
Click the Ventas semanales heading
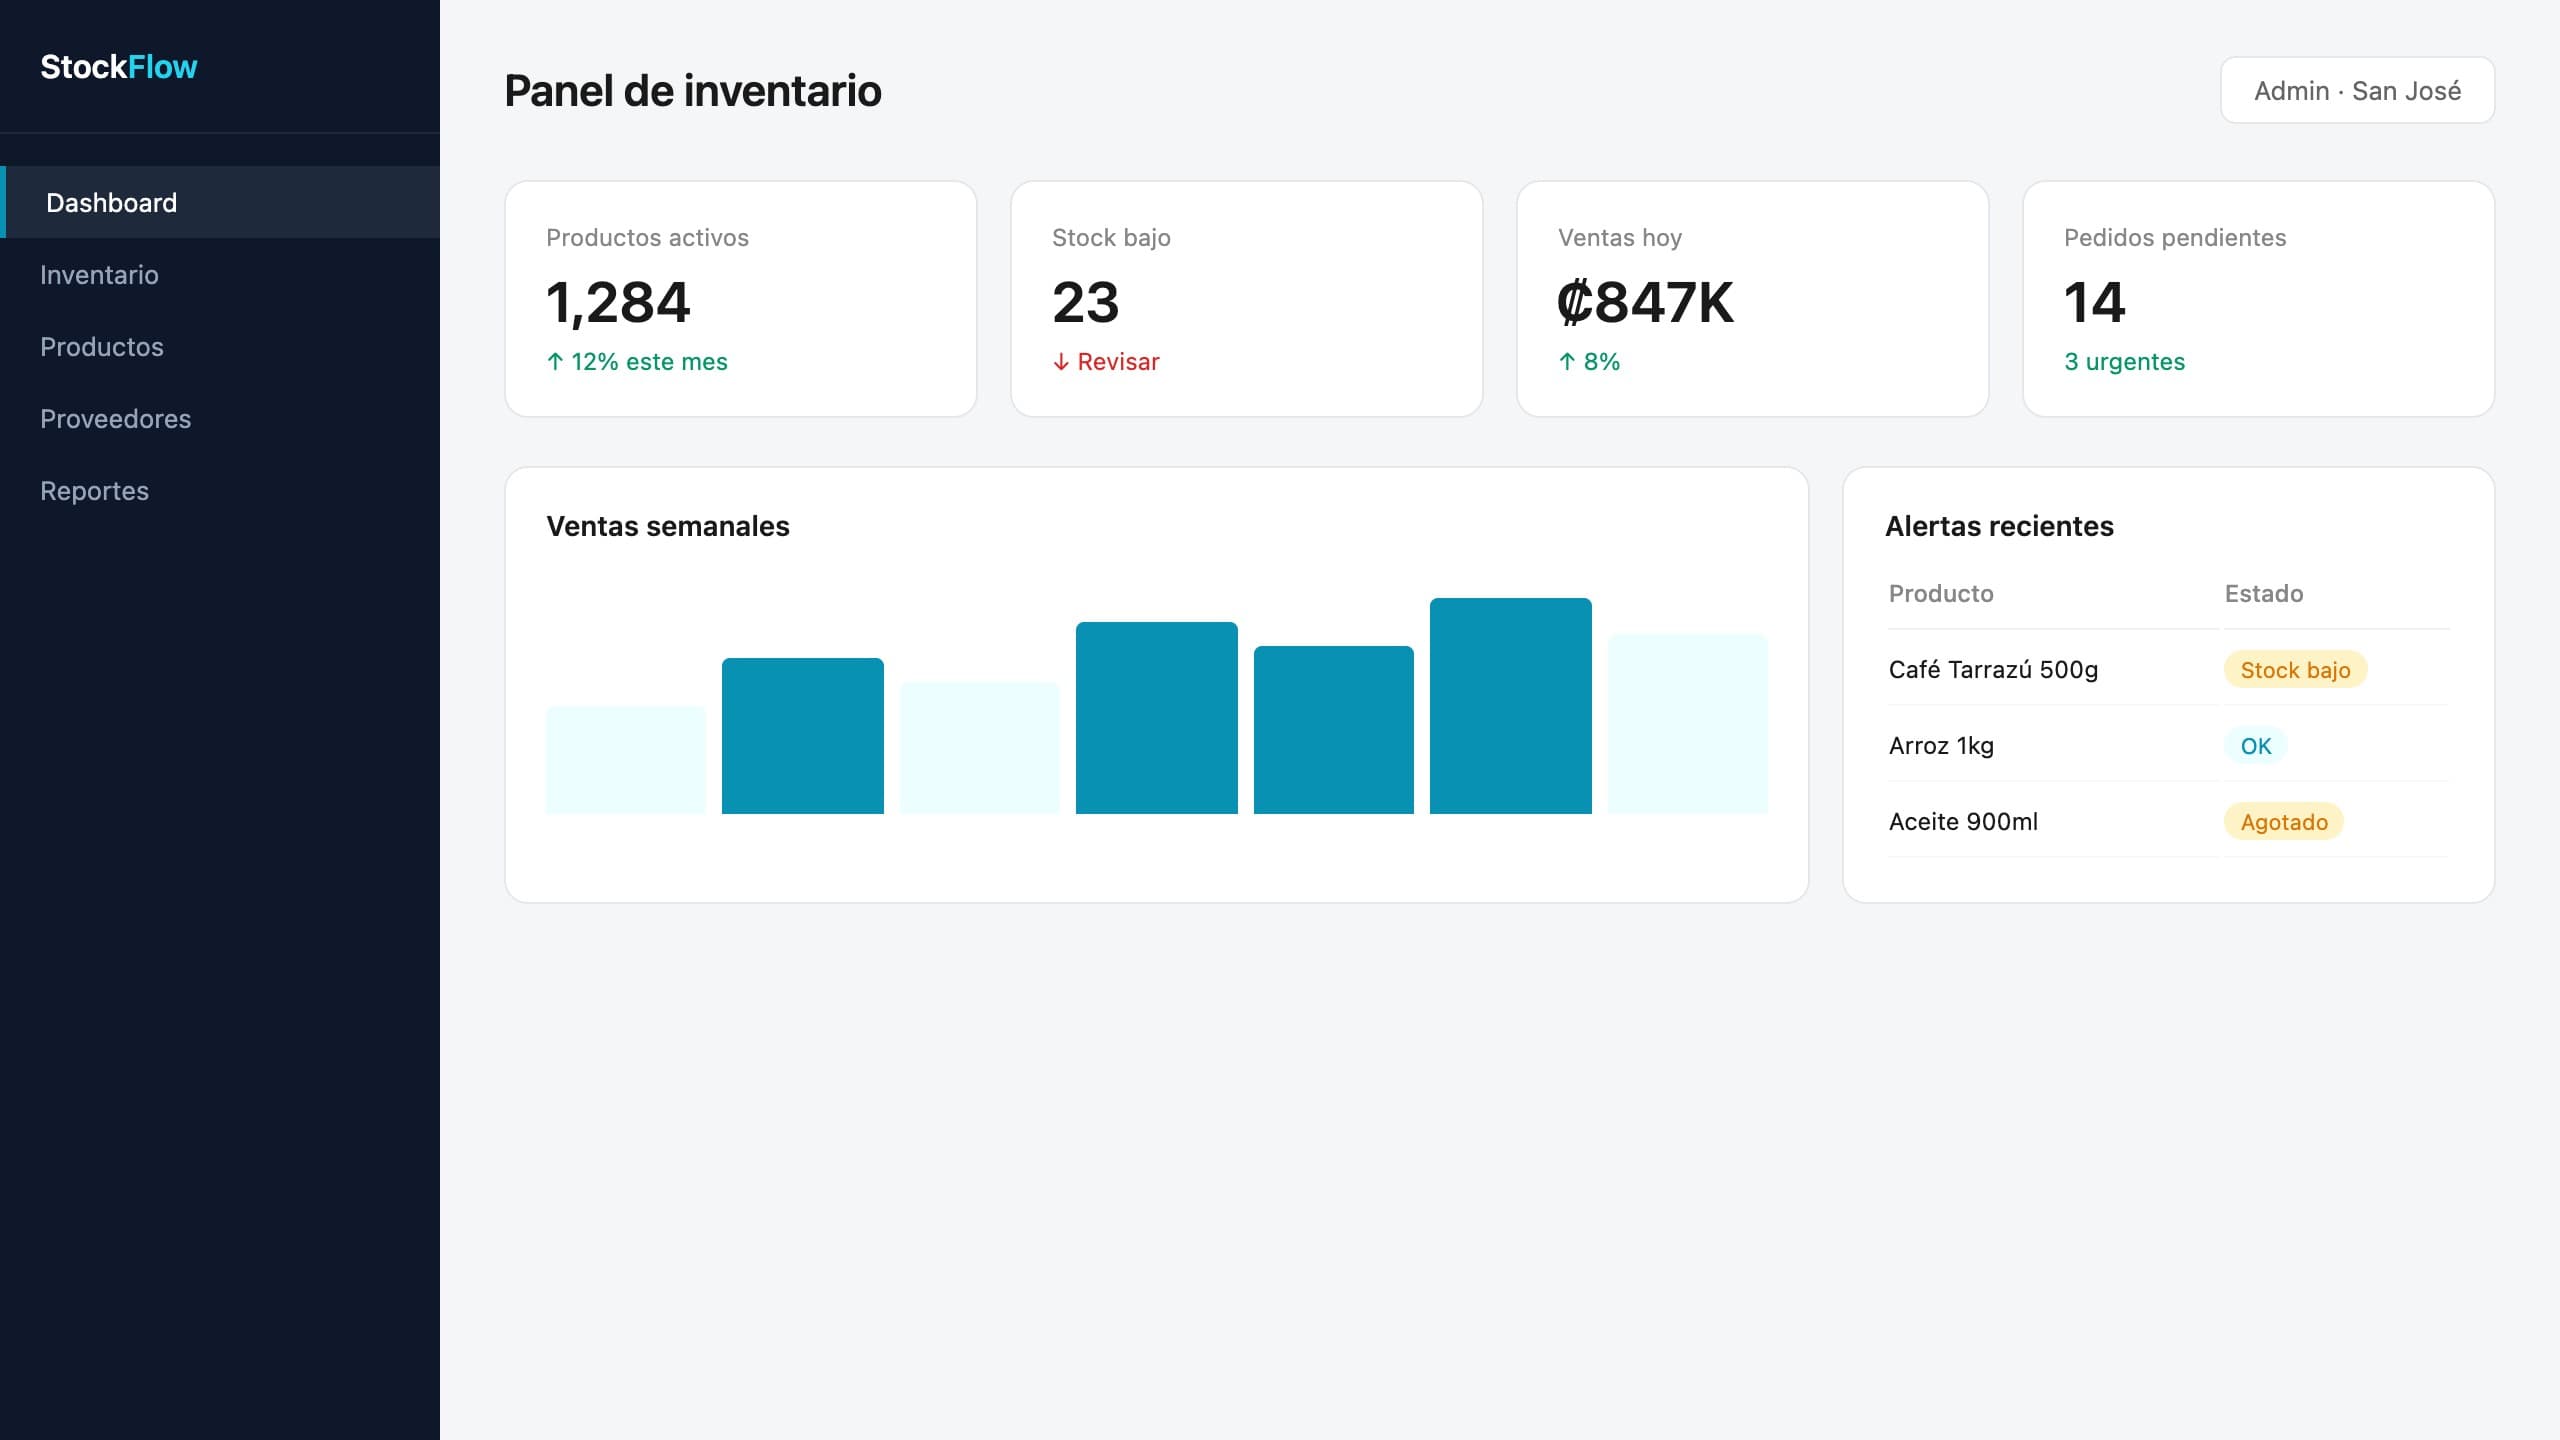[x=668, y=526]
